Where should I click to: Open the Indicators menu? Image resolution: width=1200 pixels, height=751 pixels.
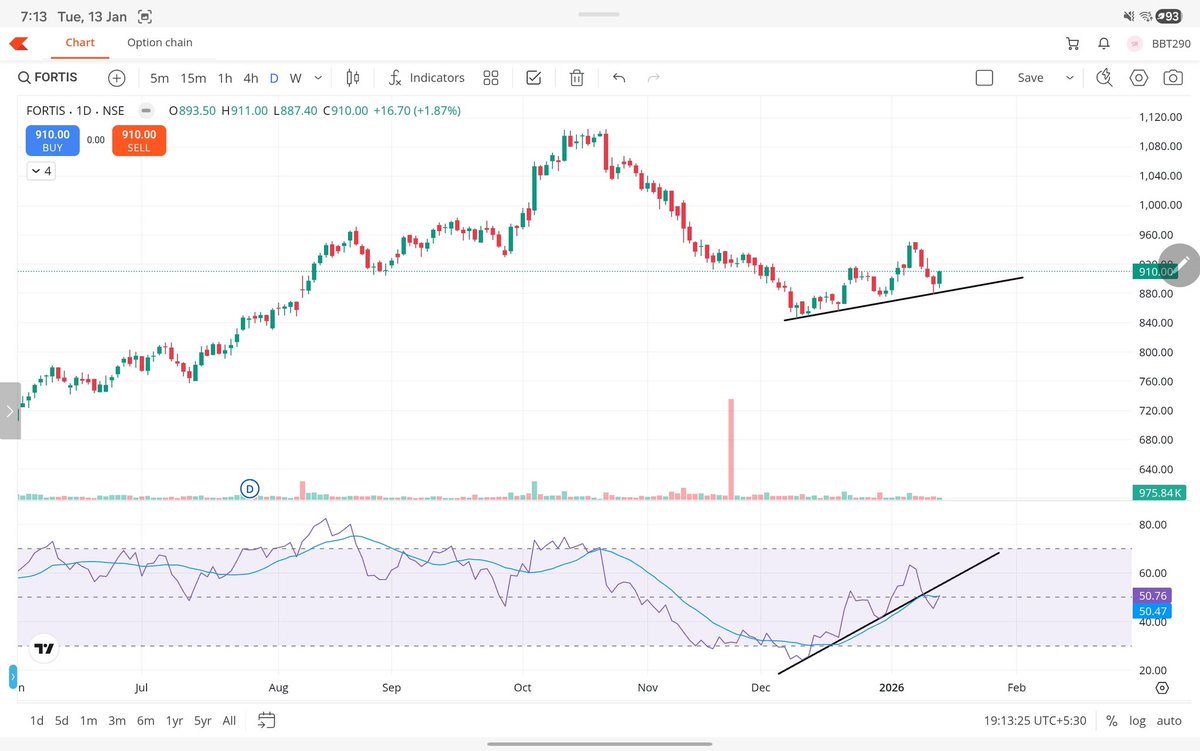pyautogui.click(x=426, y=78)
